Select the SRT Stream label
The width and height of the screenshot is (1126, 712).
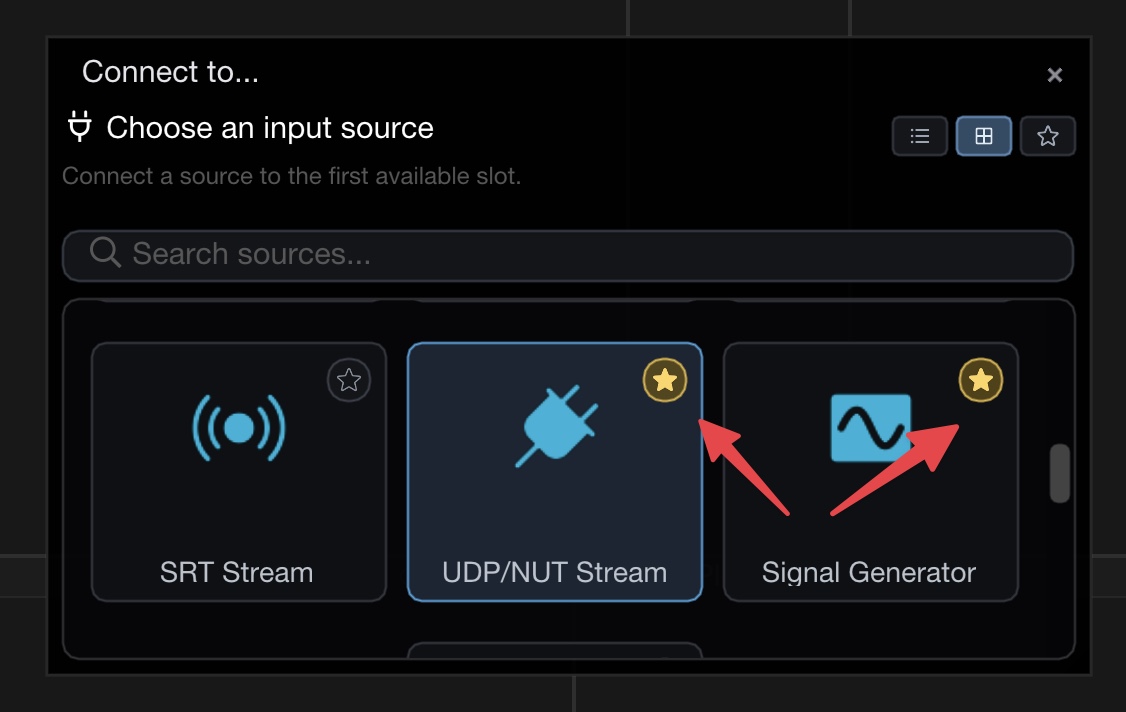pos(237,573)
